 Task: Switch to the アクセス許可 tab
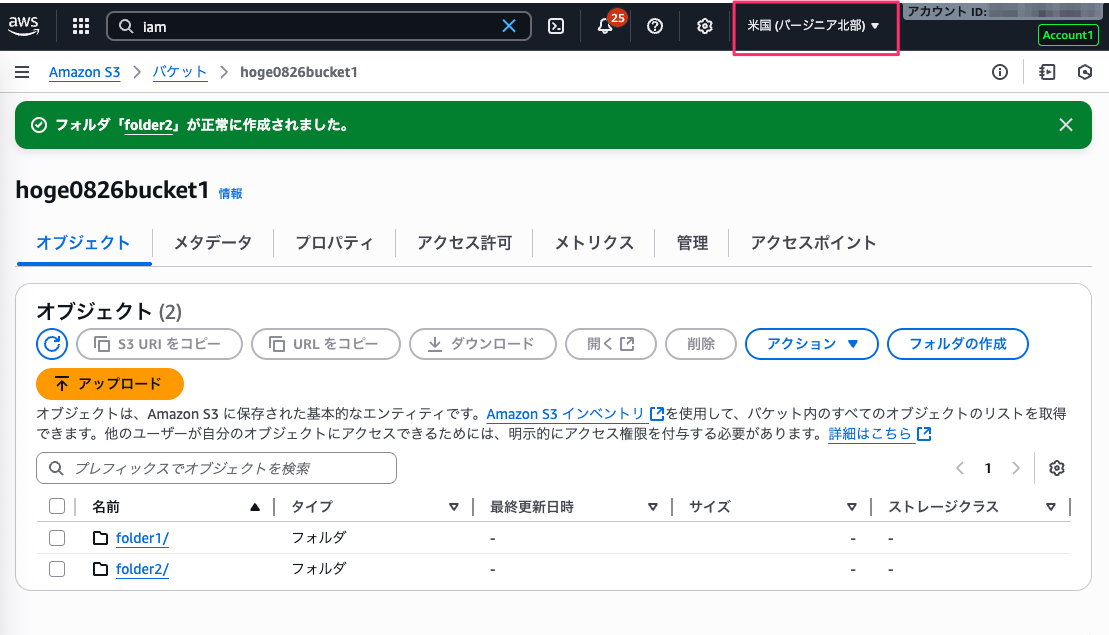click(465, 243)
